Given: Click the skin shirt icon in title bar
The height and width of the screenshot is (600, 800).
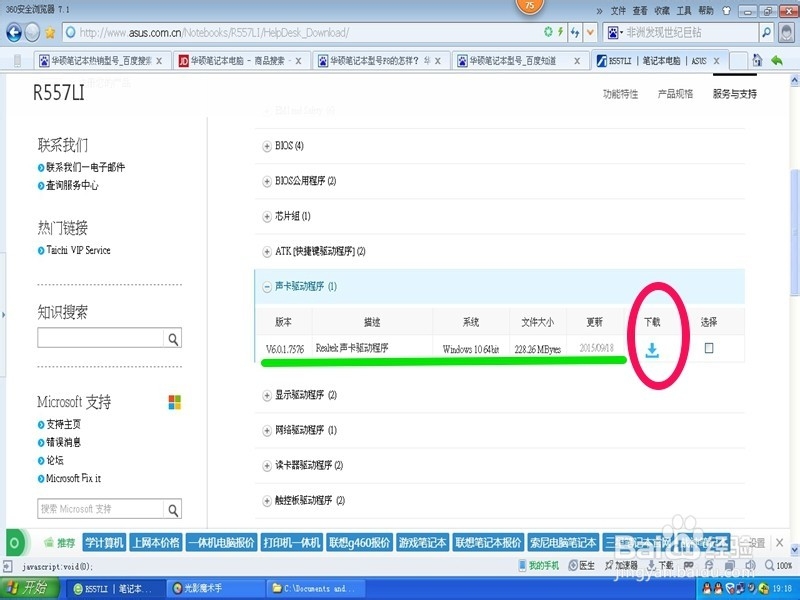Looking at the screenshot, I should [727, 10].
